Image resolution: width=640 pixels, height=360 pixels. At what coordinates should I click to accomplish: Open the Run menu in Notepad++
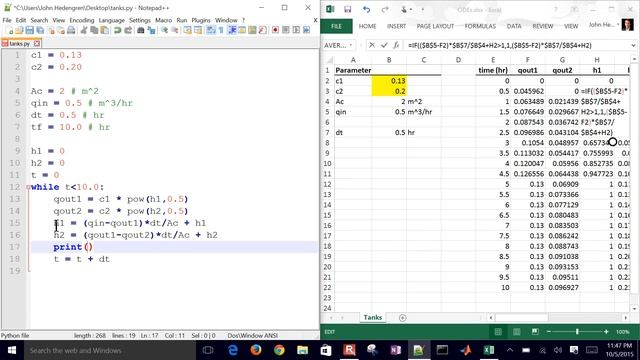coord(182,20)
